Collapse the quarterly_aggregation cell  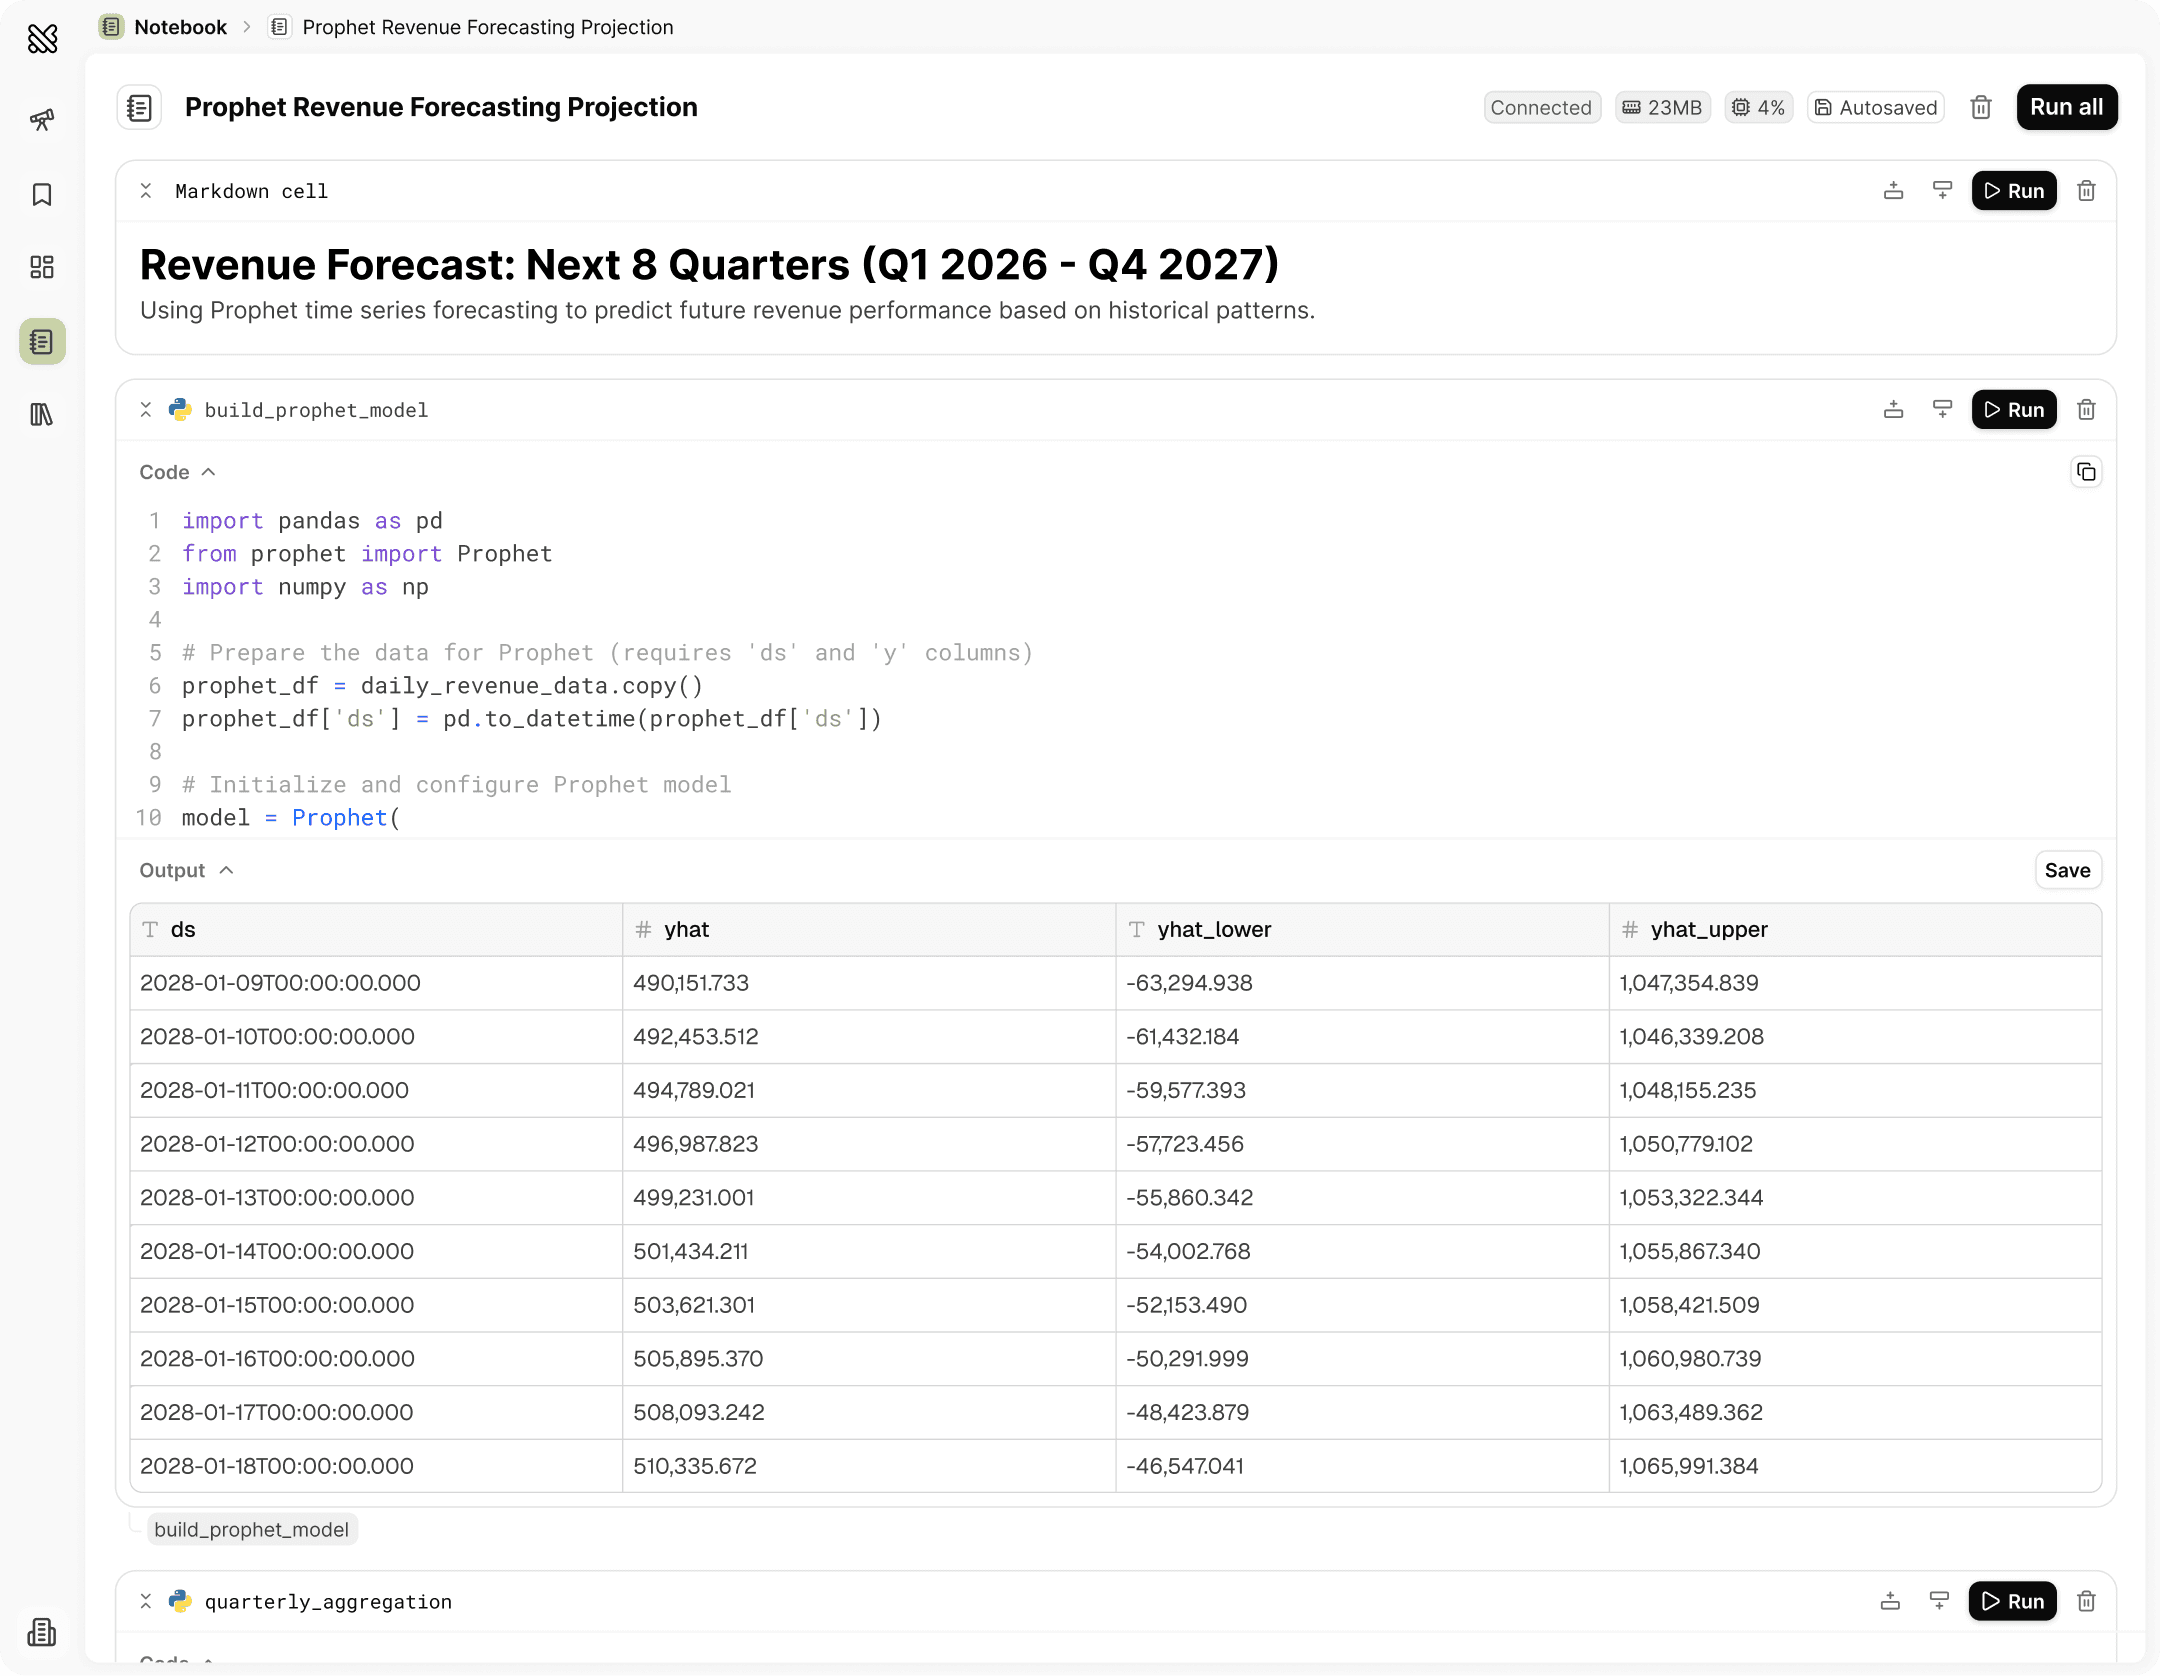[146, 1601]
